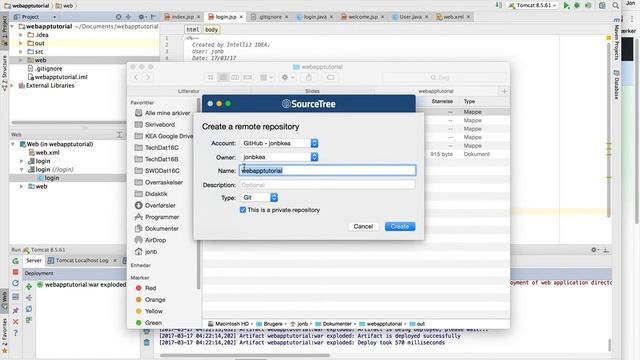Click the AirDrop icon in Finder sidebar
Viewport: 640px width, 360px height.
(x=139, y=240)
